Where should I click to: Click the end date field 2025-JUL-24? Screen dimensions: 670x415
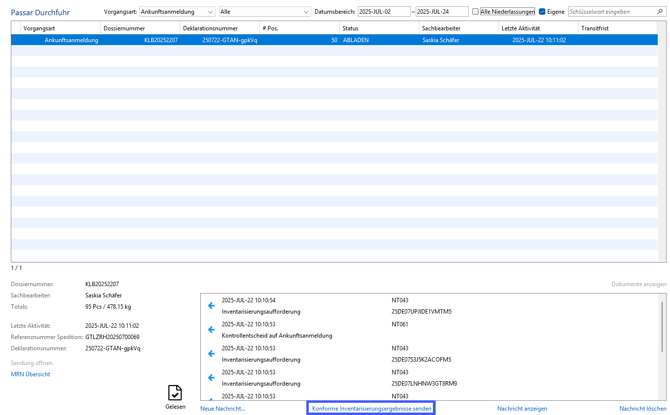coord(442,12)
